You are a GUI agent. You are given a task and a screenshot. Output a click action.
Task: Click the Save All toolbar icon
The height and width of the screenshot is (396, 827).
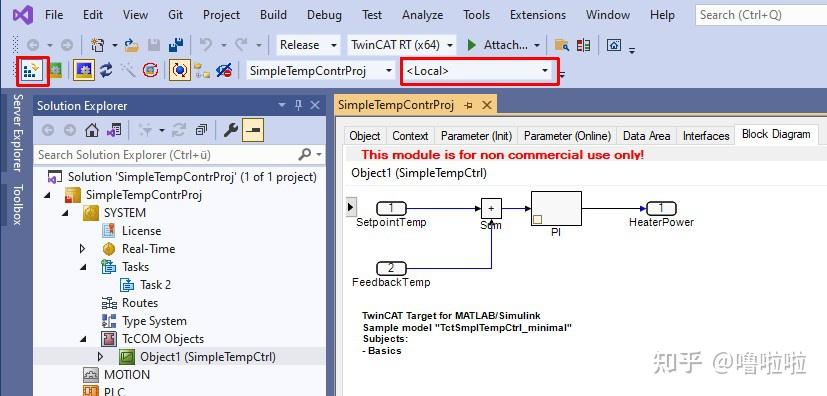click(x=175, y=45)
